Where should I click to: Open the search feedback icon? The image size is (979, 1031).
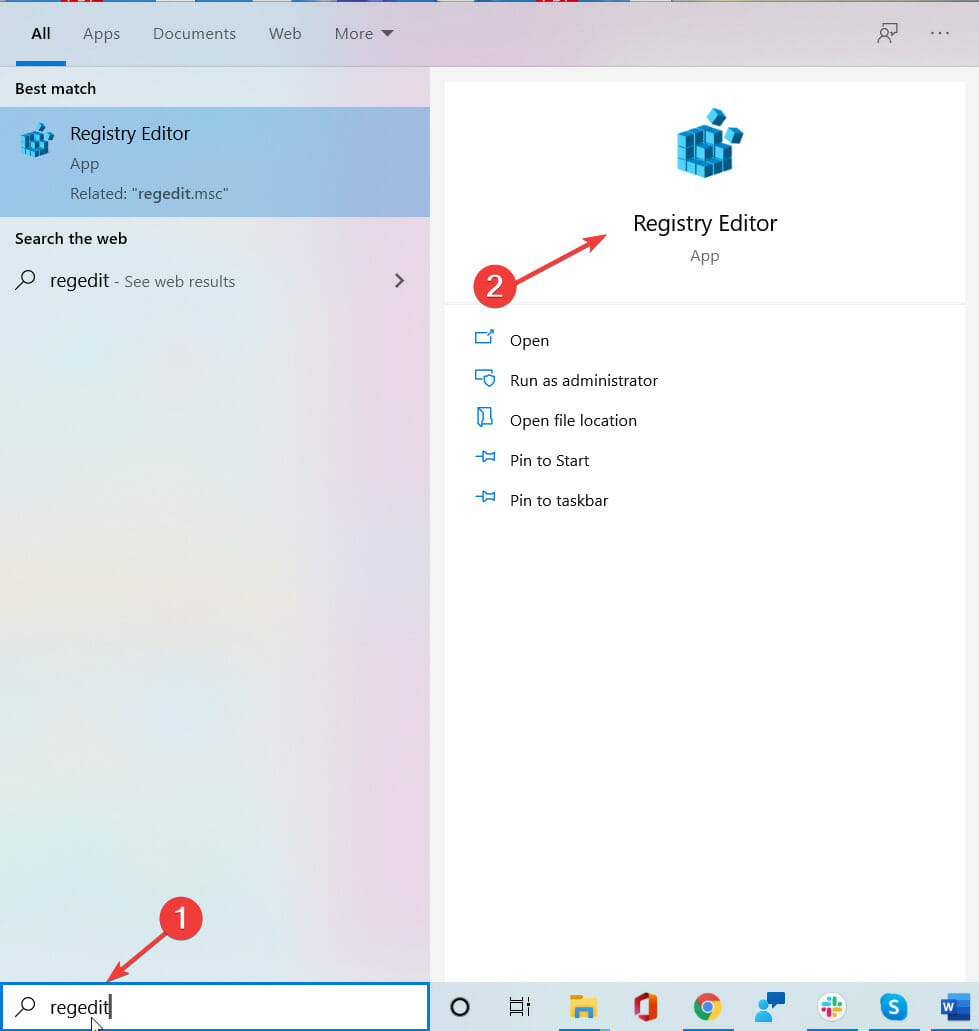[x=888, y=33]
